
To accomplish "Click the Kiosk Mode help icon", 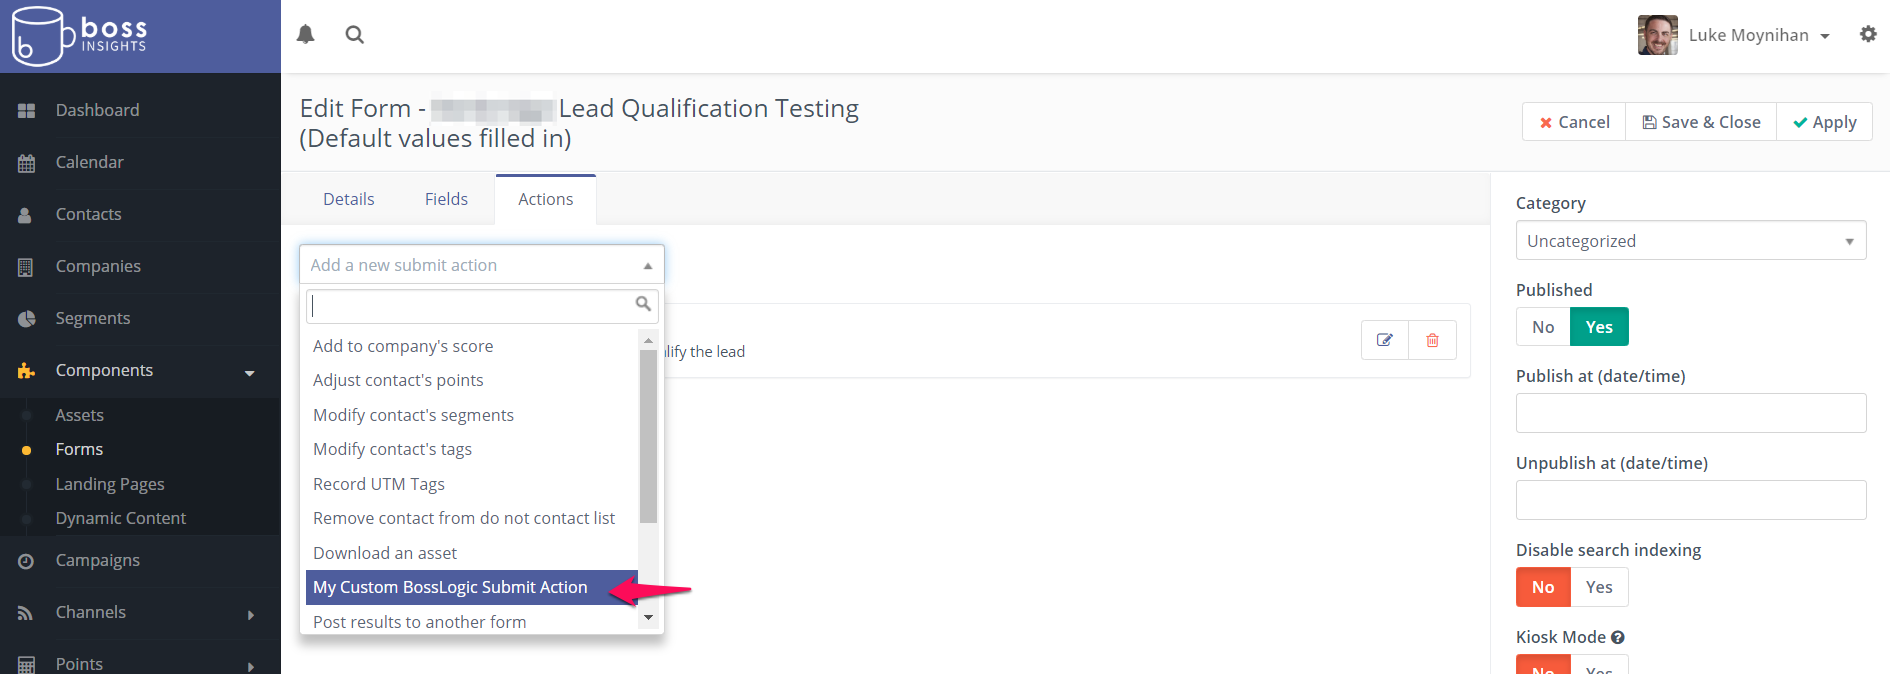I will pos(1617,637).
